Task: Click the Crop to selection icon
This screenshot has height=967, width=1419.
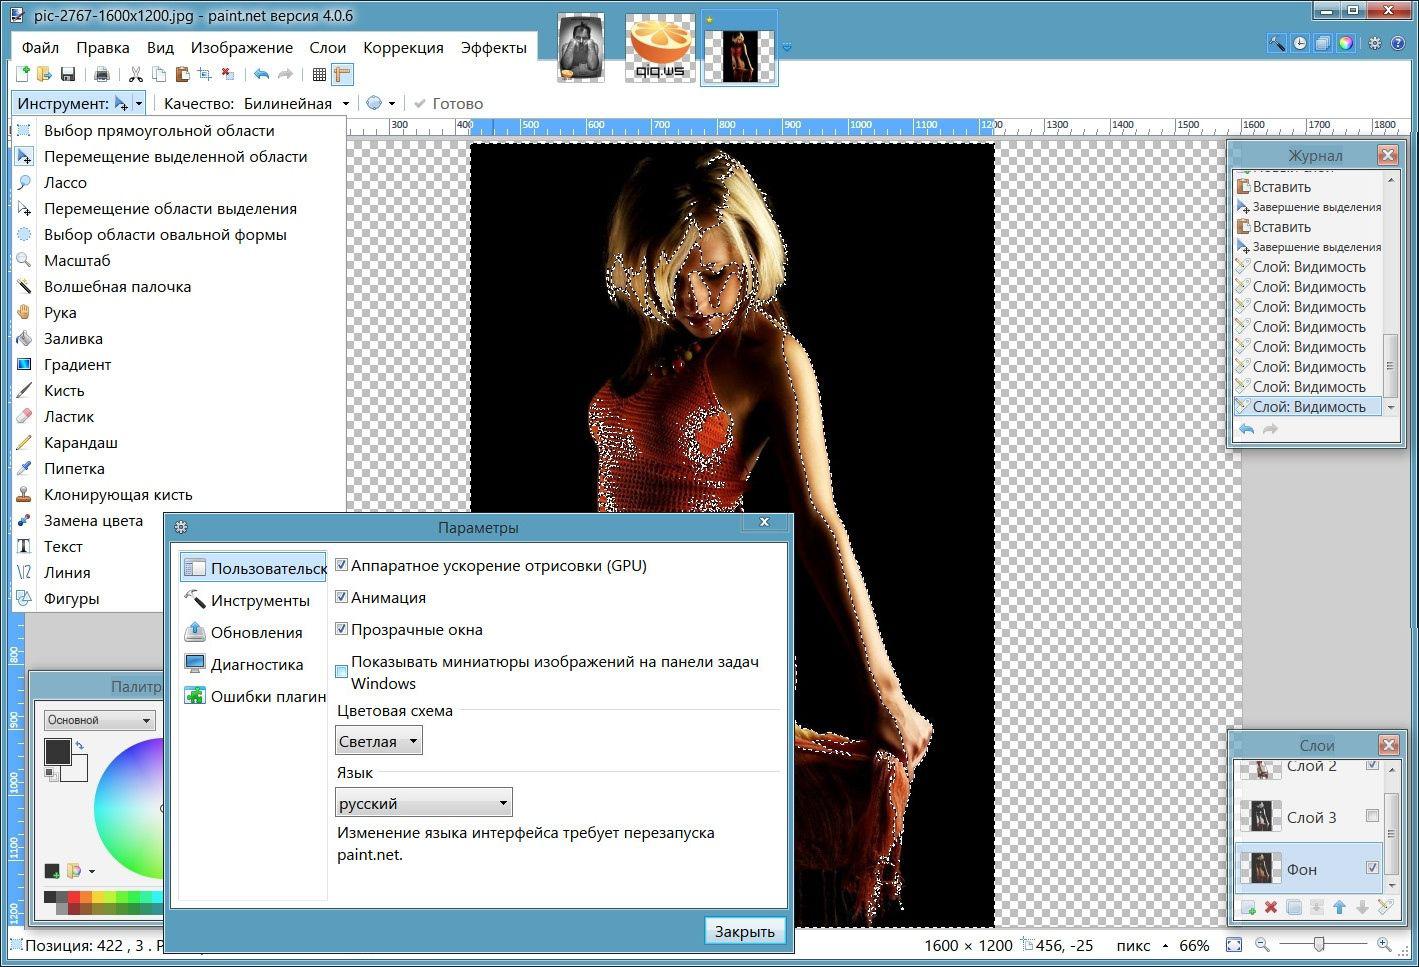Action: coord(205,74)
